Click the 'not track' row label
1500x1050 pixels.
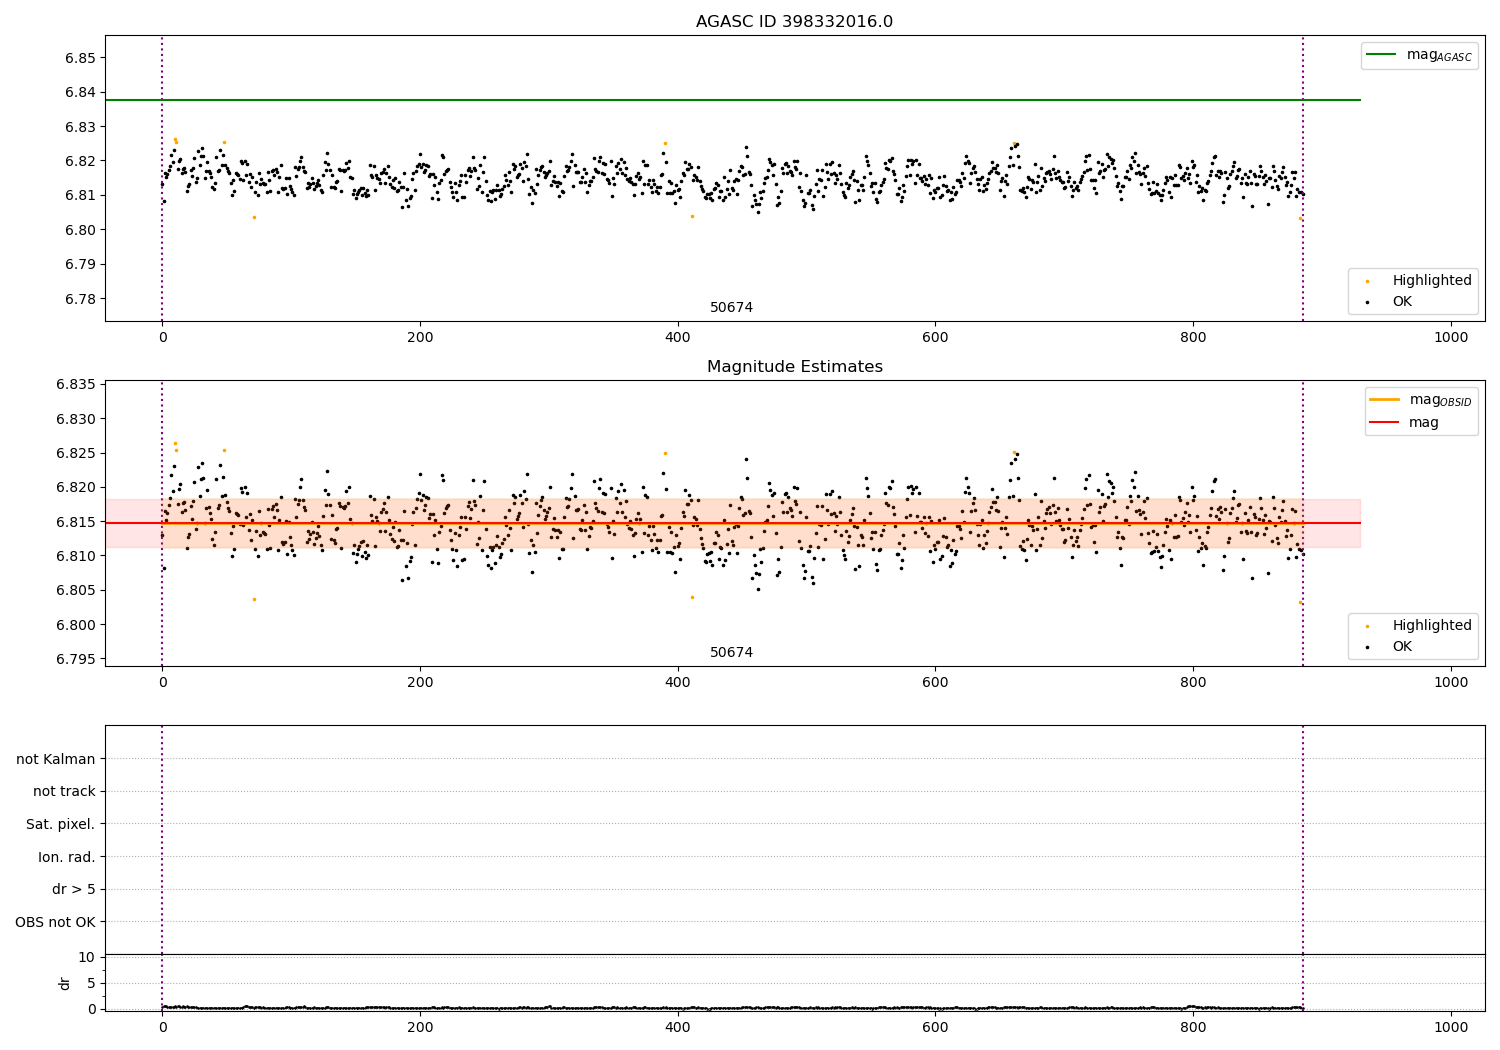click(x=64, y=792)
